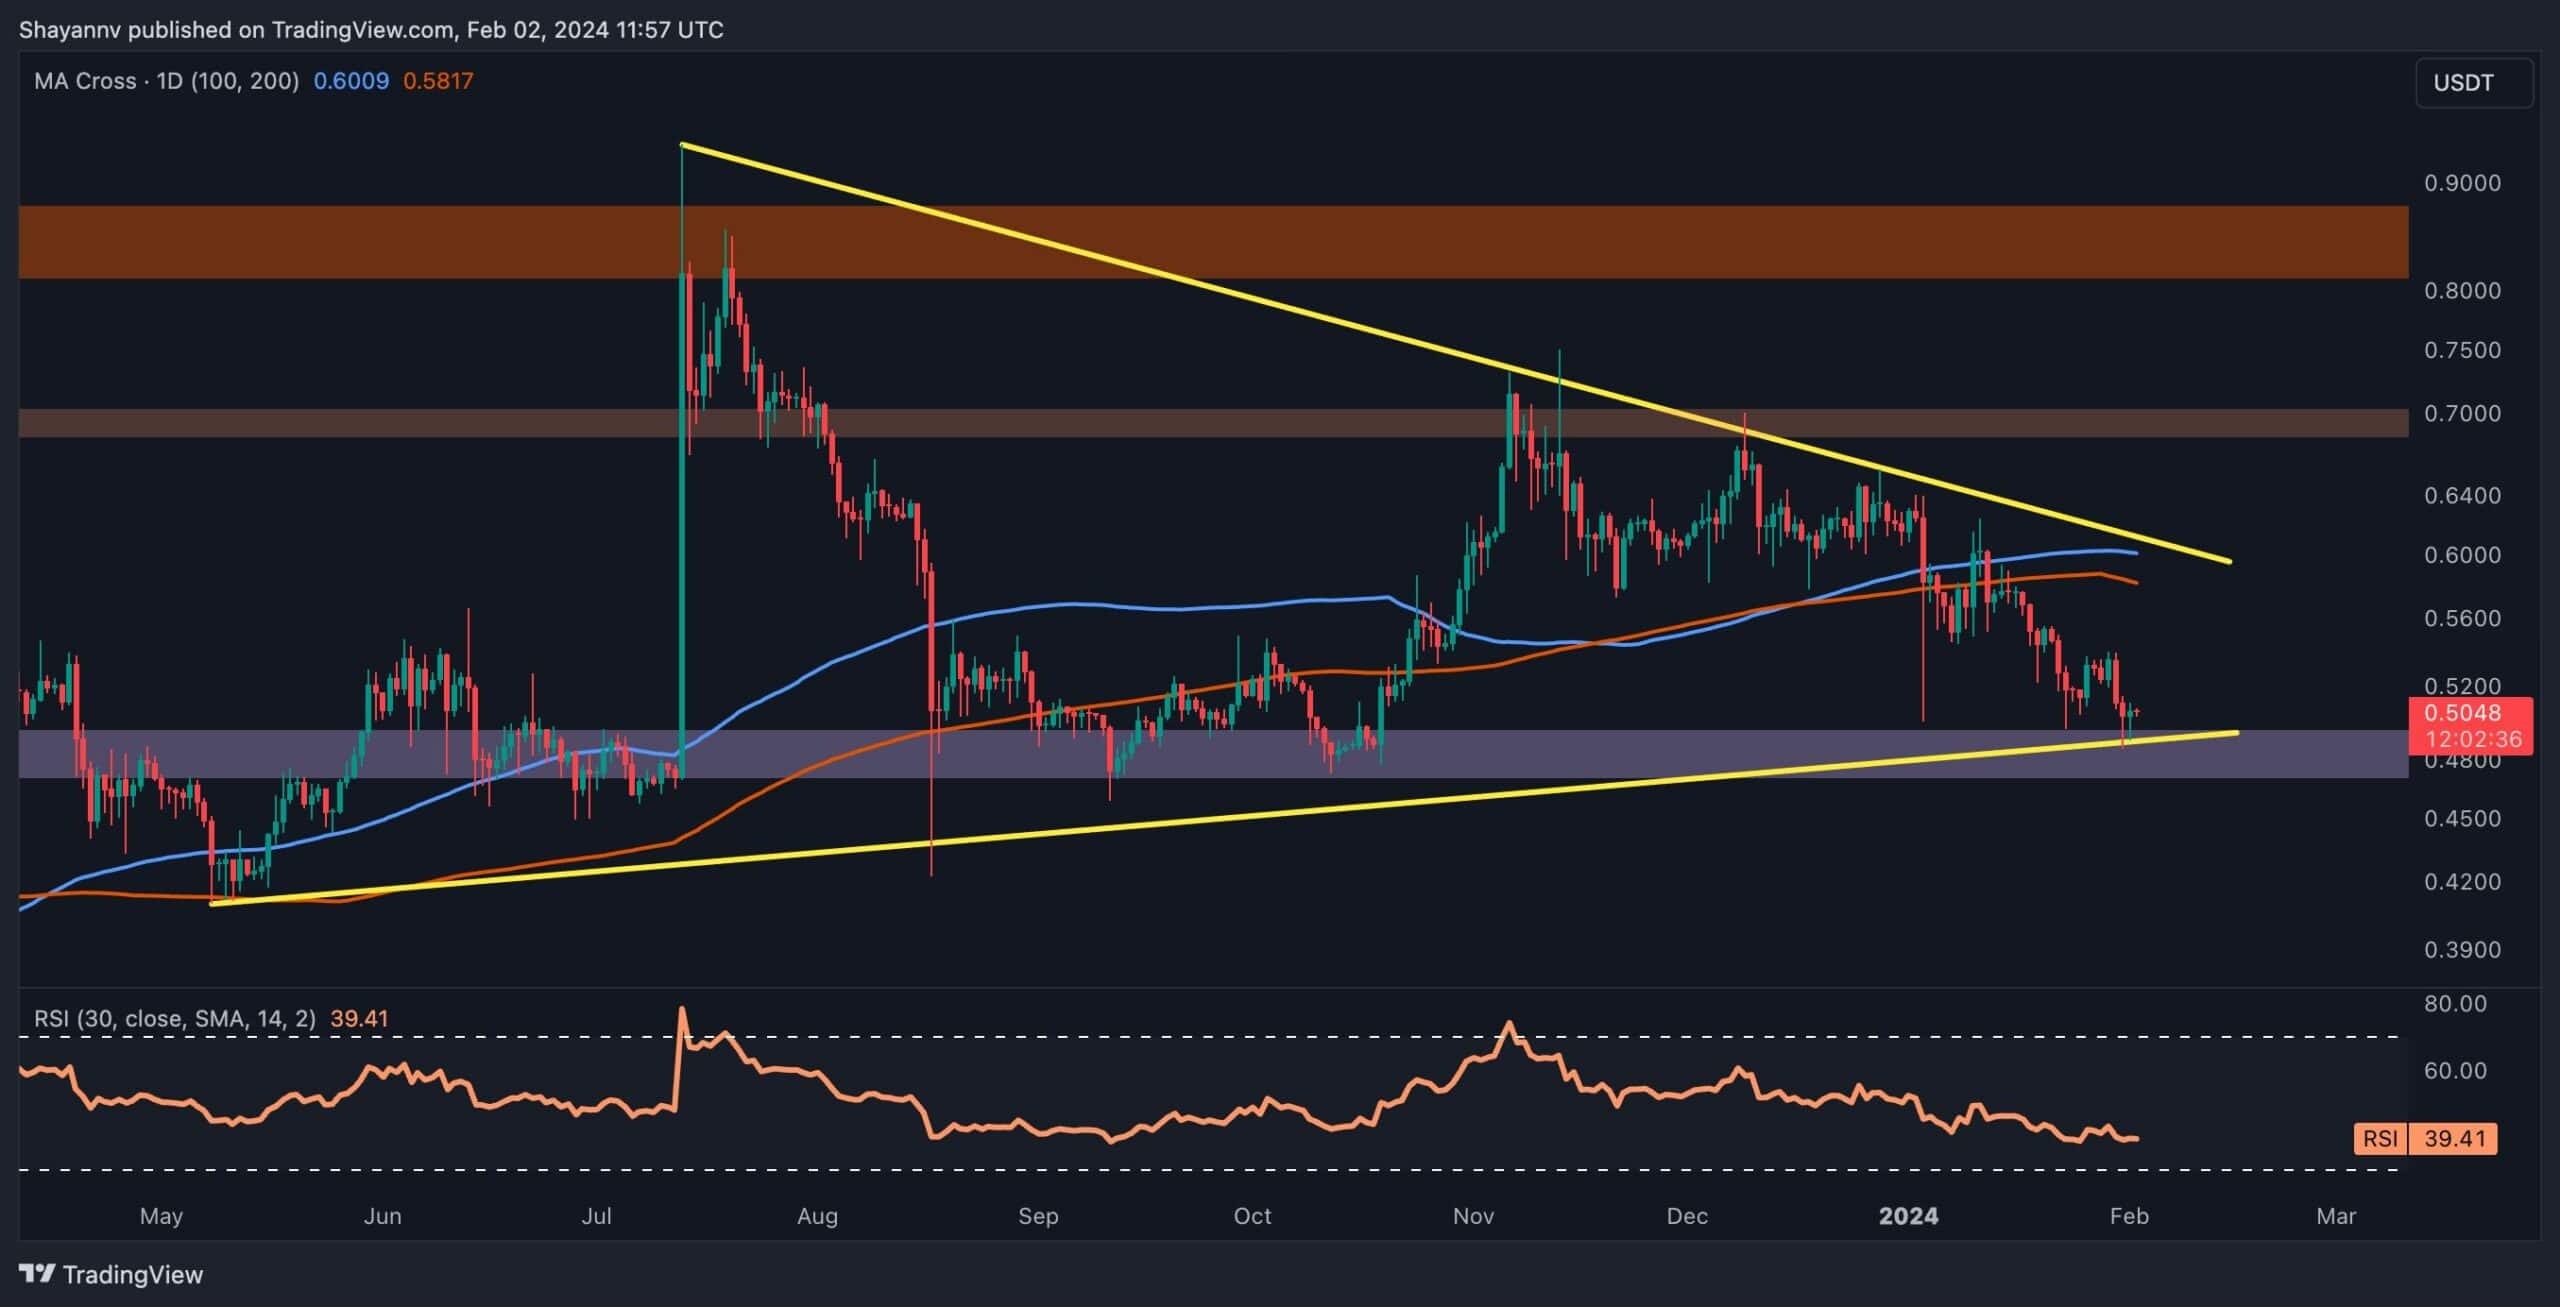Screen dimensions: 2560x1307
Task: Select the RSI indicator legend label
Action: click(x=174, y=1018)
